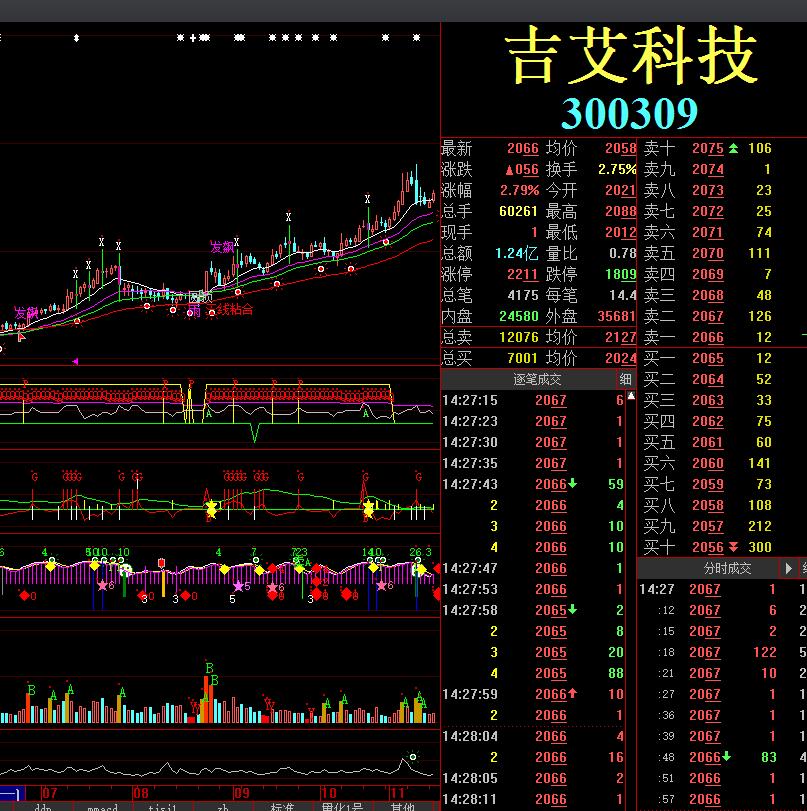Screen dimensions: 807x811
Task: Click the blue period box at the timeline's left end
Action: [12, 793]
